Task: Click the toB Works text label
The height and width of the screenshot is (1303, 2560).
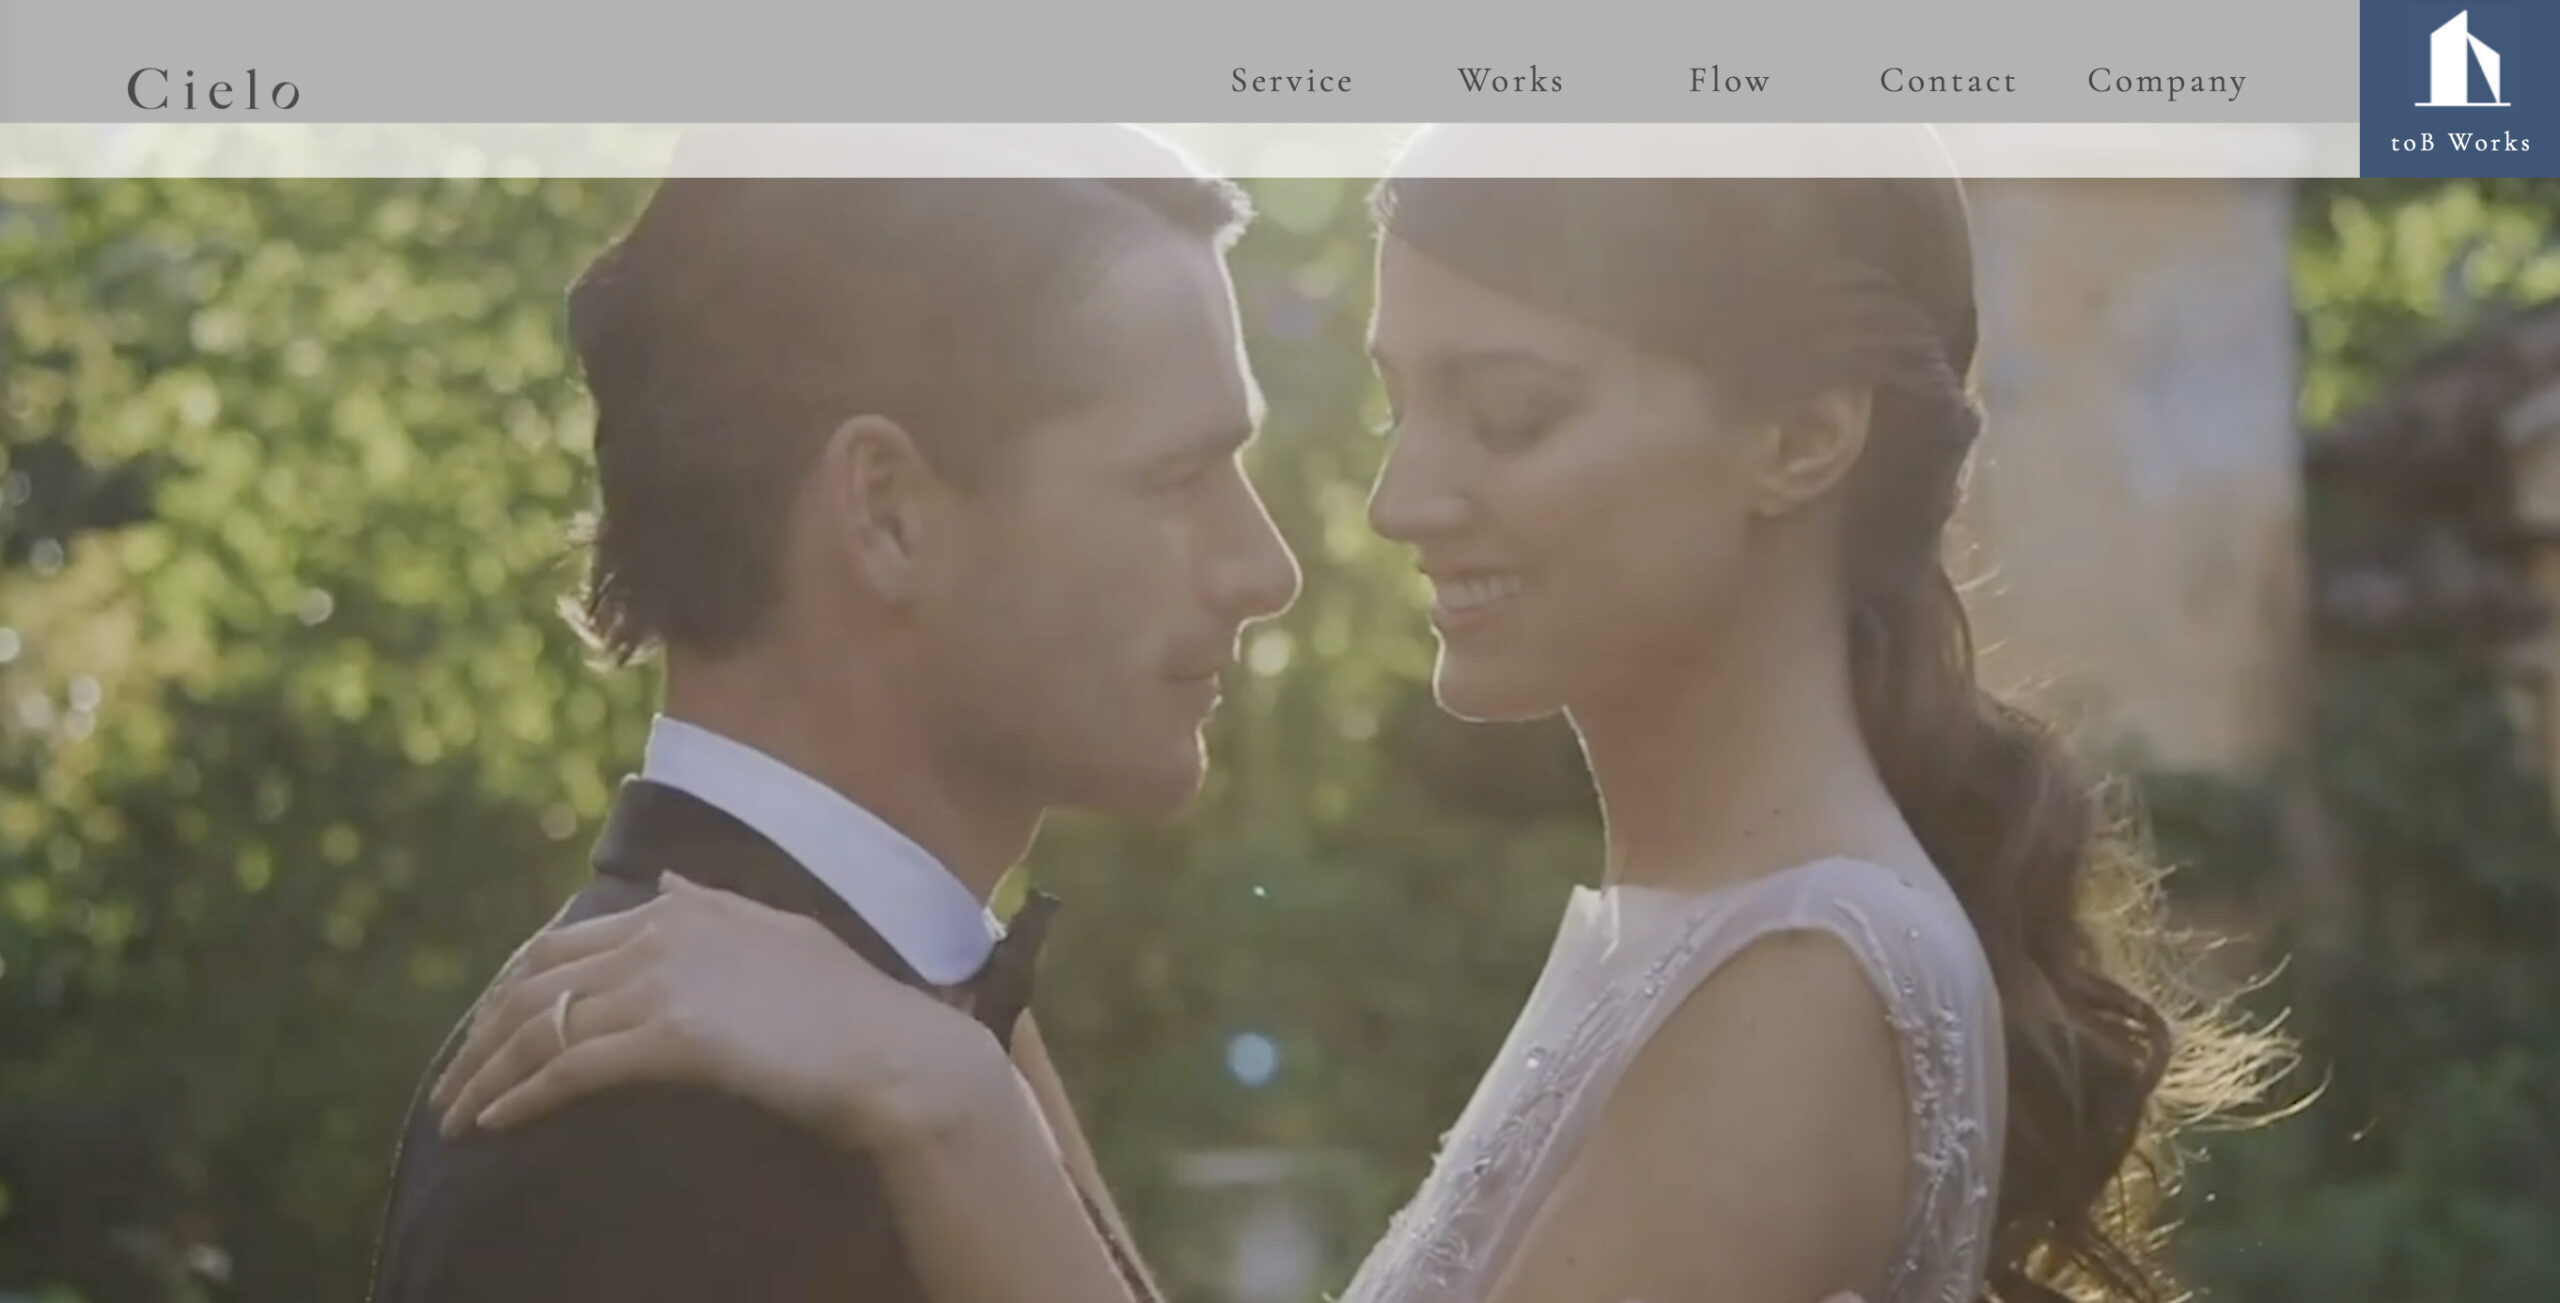Action: pyautogui.click(x=2460, y=143)
